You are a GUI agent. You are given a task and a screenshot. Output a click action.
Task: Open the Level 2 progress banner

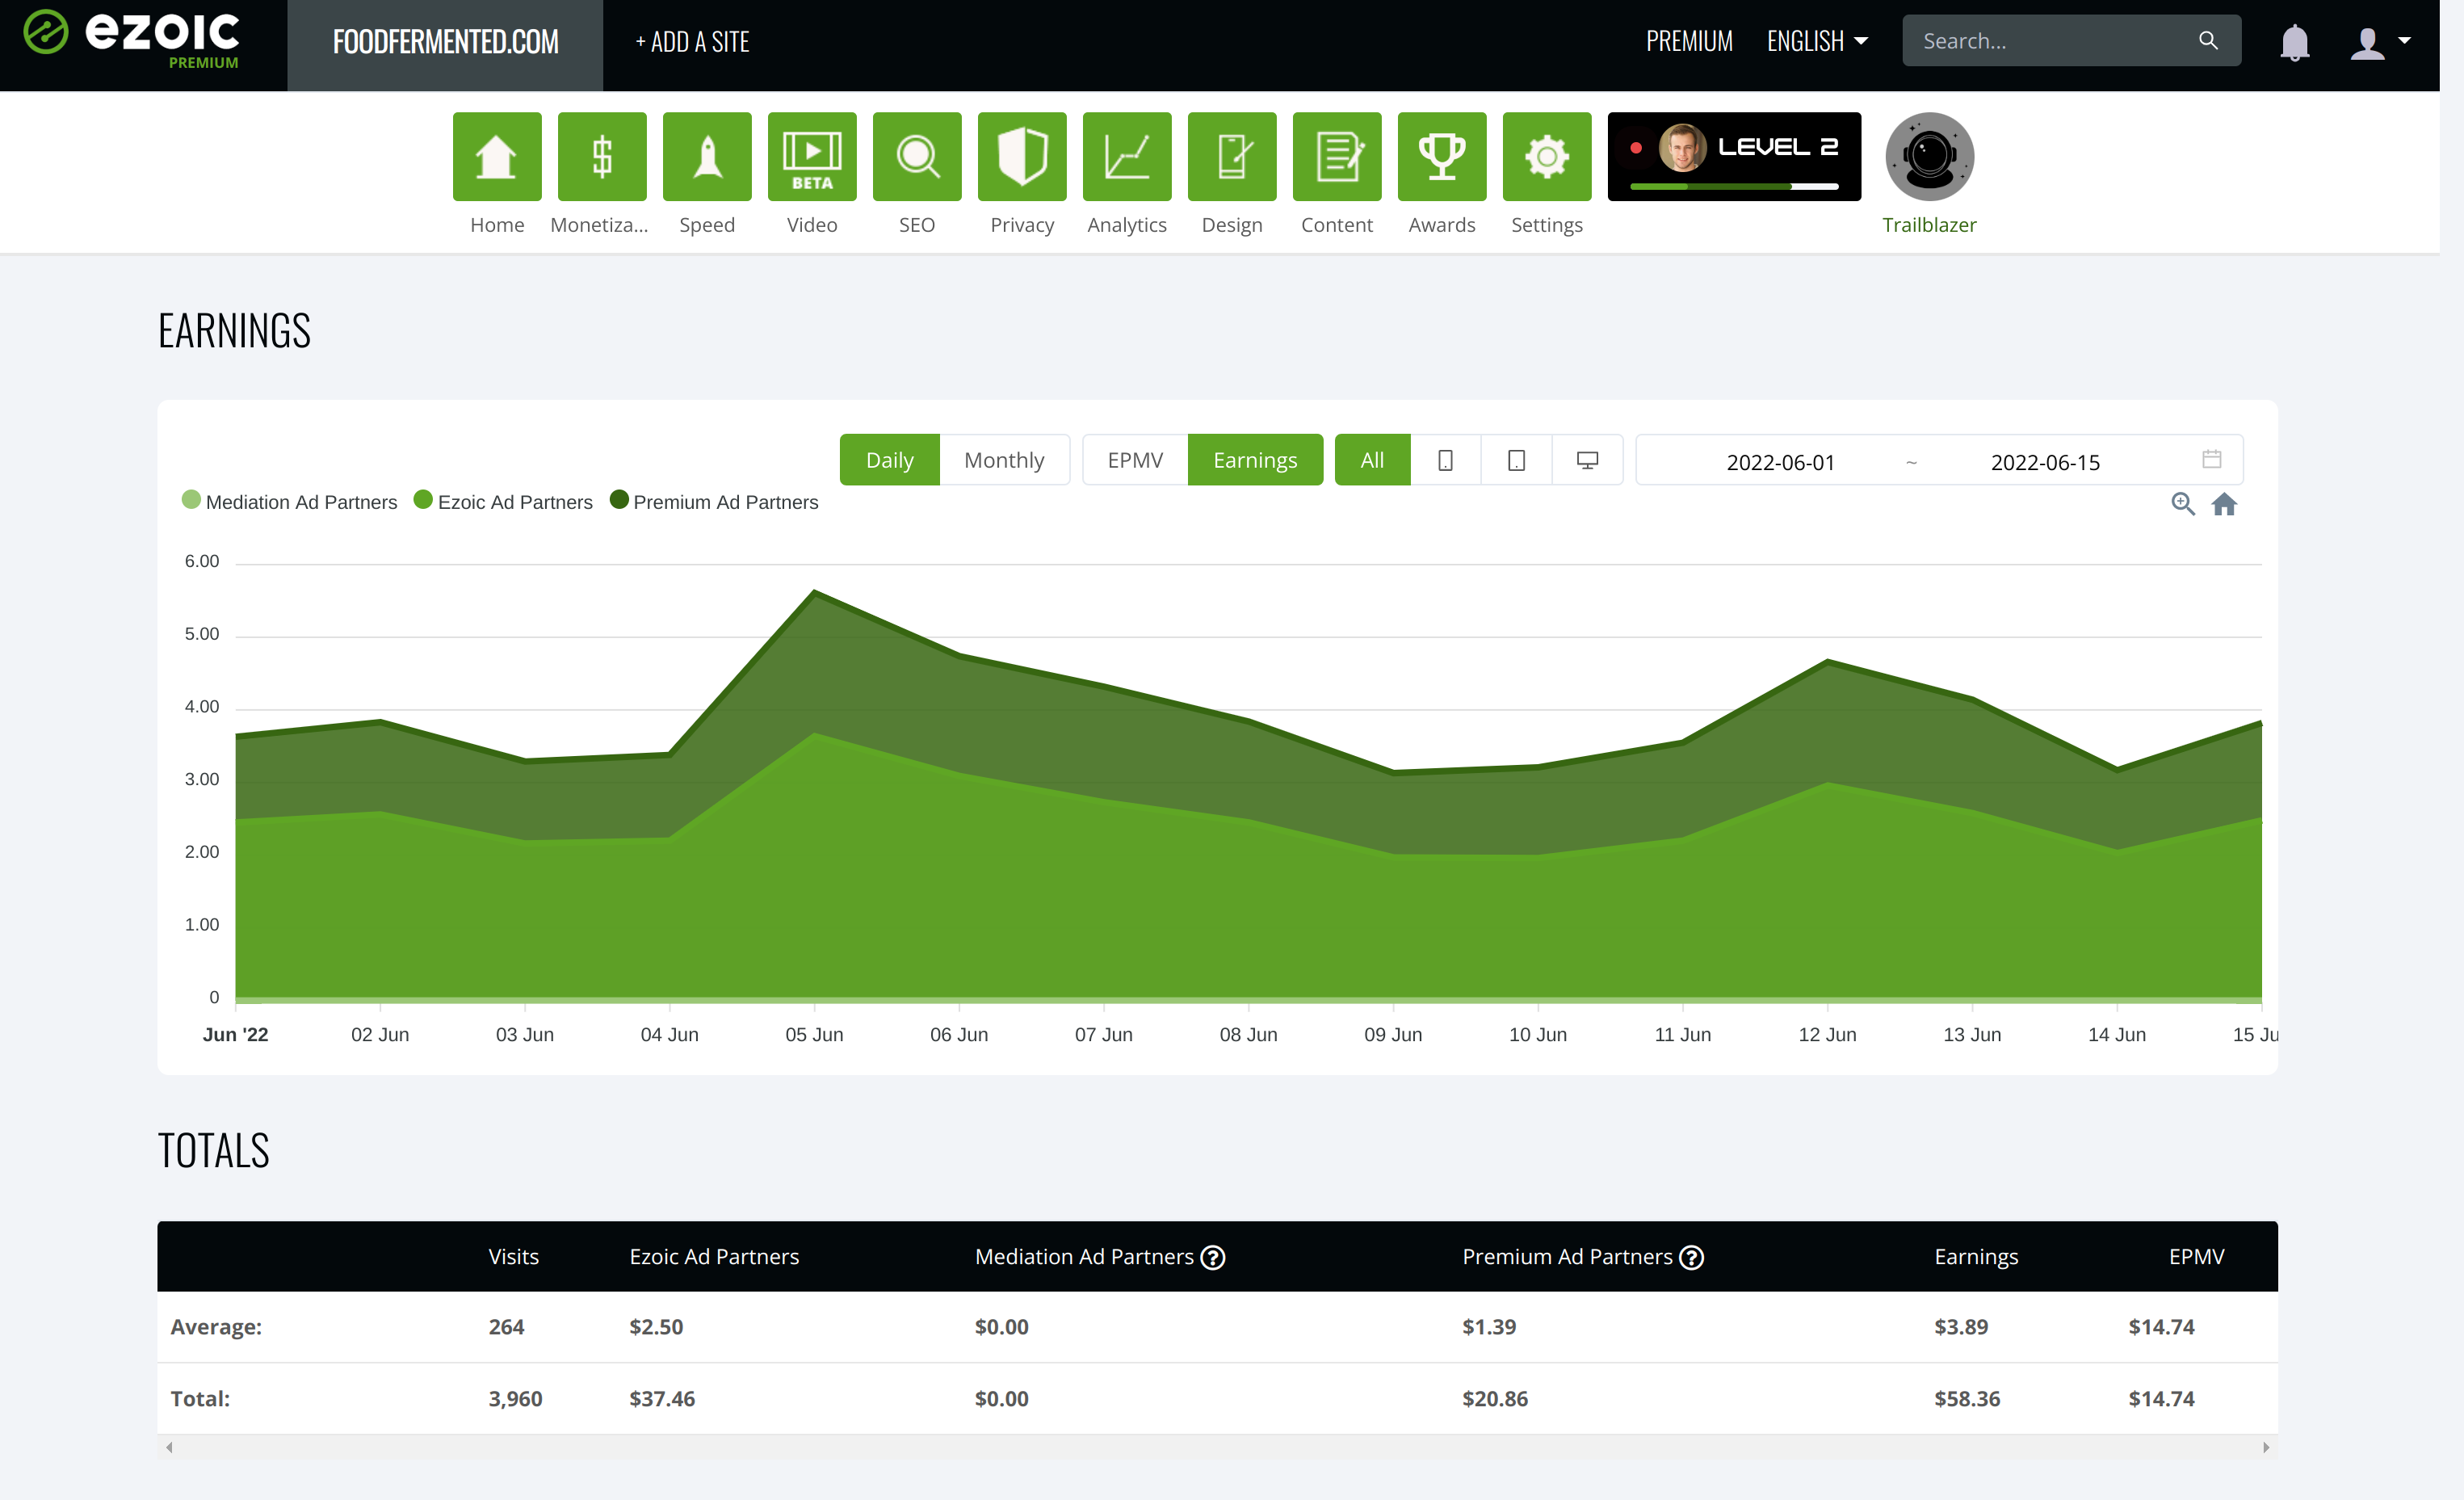(1734, 156)
